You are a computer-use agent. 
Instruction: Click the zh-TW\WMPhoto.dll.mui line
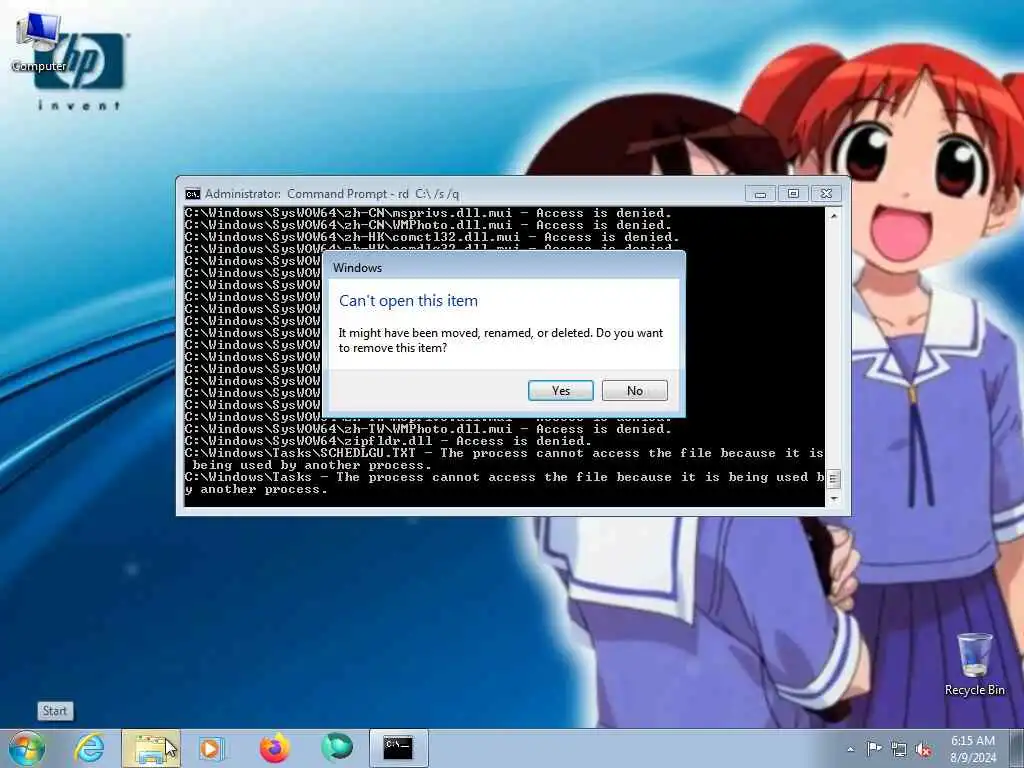pyautogui.click(x=428, y=429)
